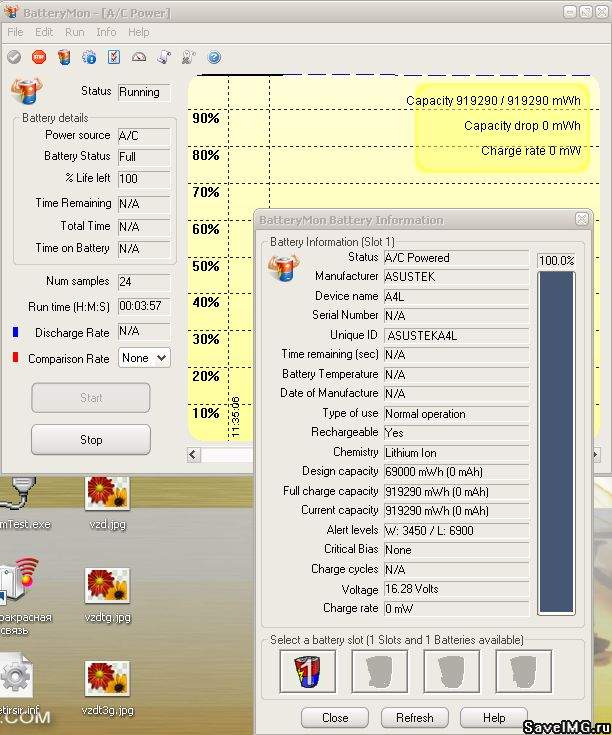Open the Help menu

(x=138, y=32)
